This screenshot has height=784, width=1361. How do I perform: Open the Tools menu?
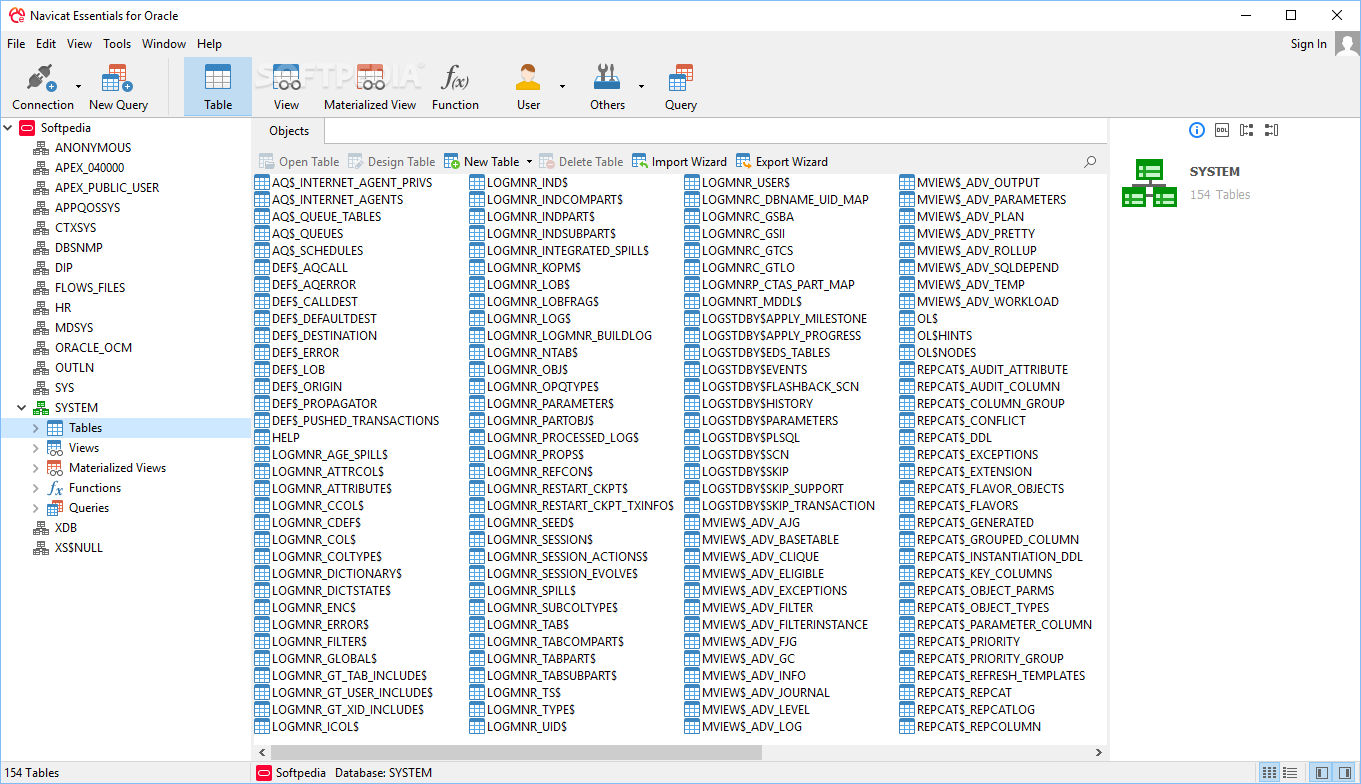(117, 44)
